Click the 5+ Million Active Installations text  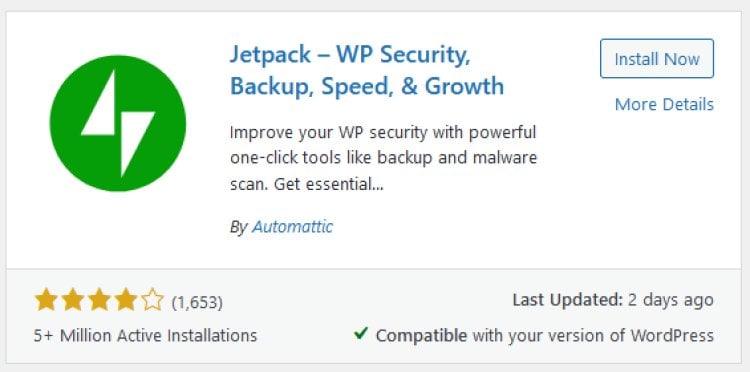pos(145,335)
